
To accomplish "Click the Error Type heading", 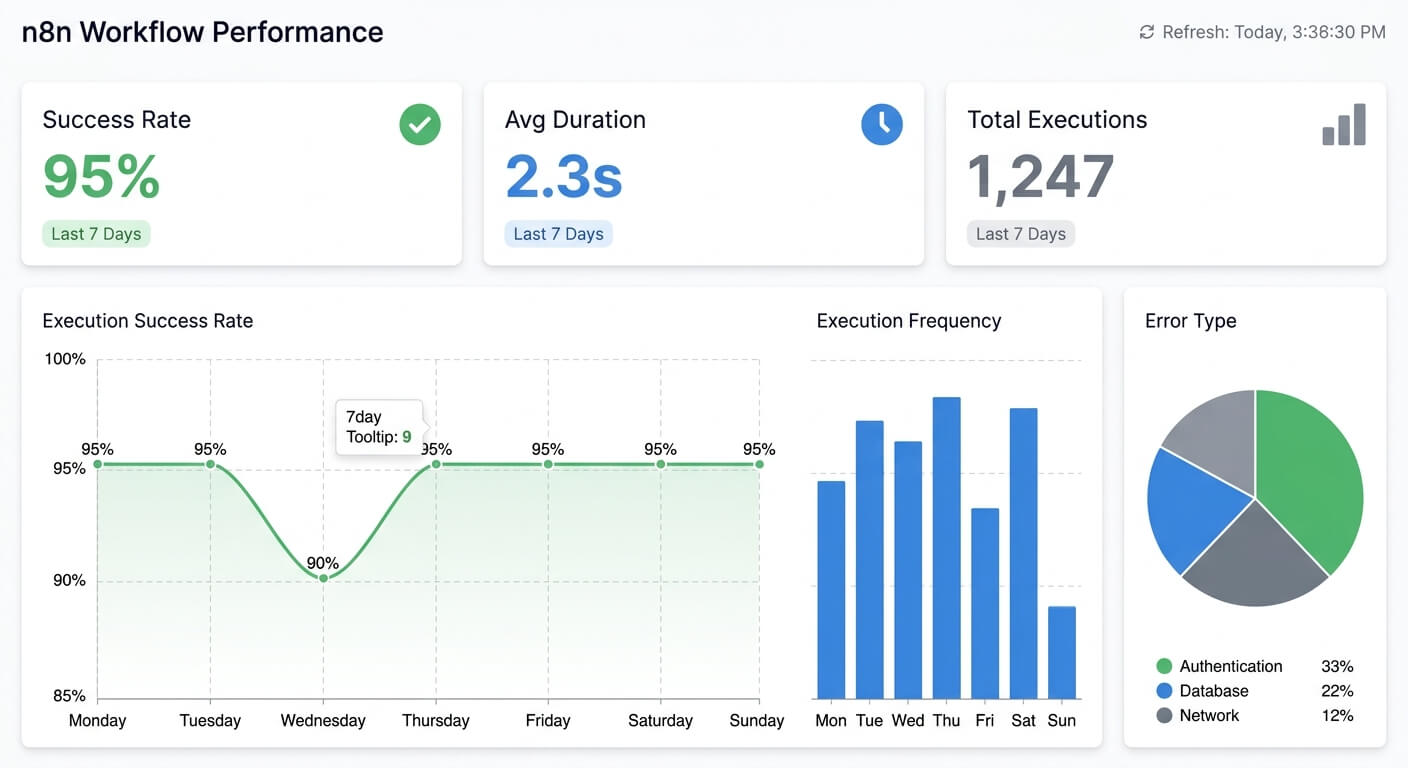I will (x=1191, y=321).
